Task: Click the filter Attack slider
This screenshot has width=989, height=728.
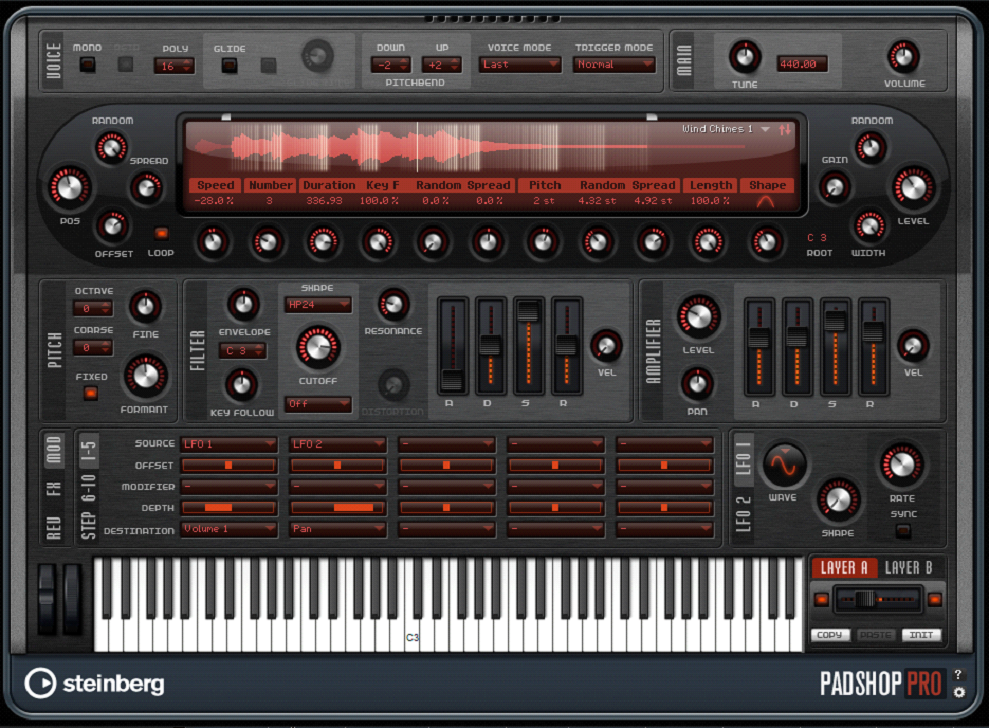Action: (x=452, y=346)
